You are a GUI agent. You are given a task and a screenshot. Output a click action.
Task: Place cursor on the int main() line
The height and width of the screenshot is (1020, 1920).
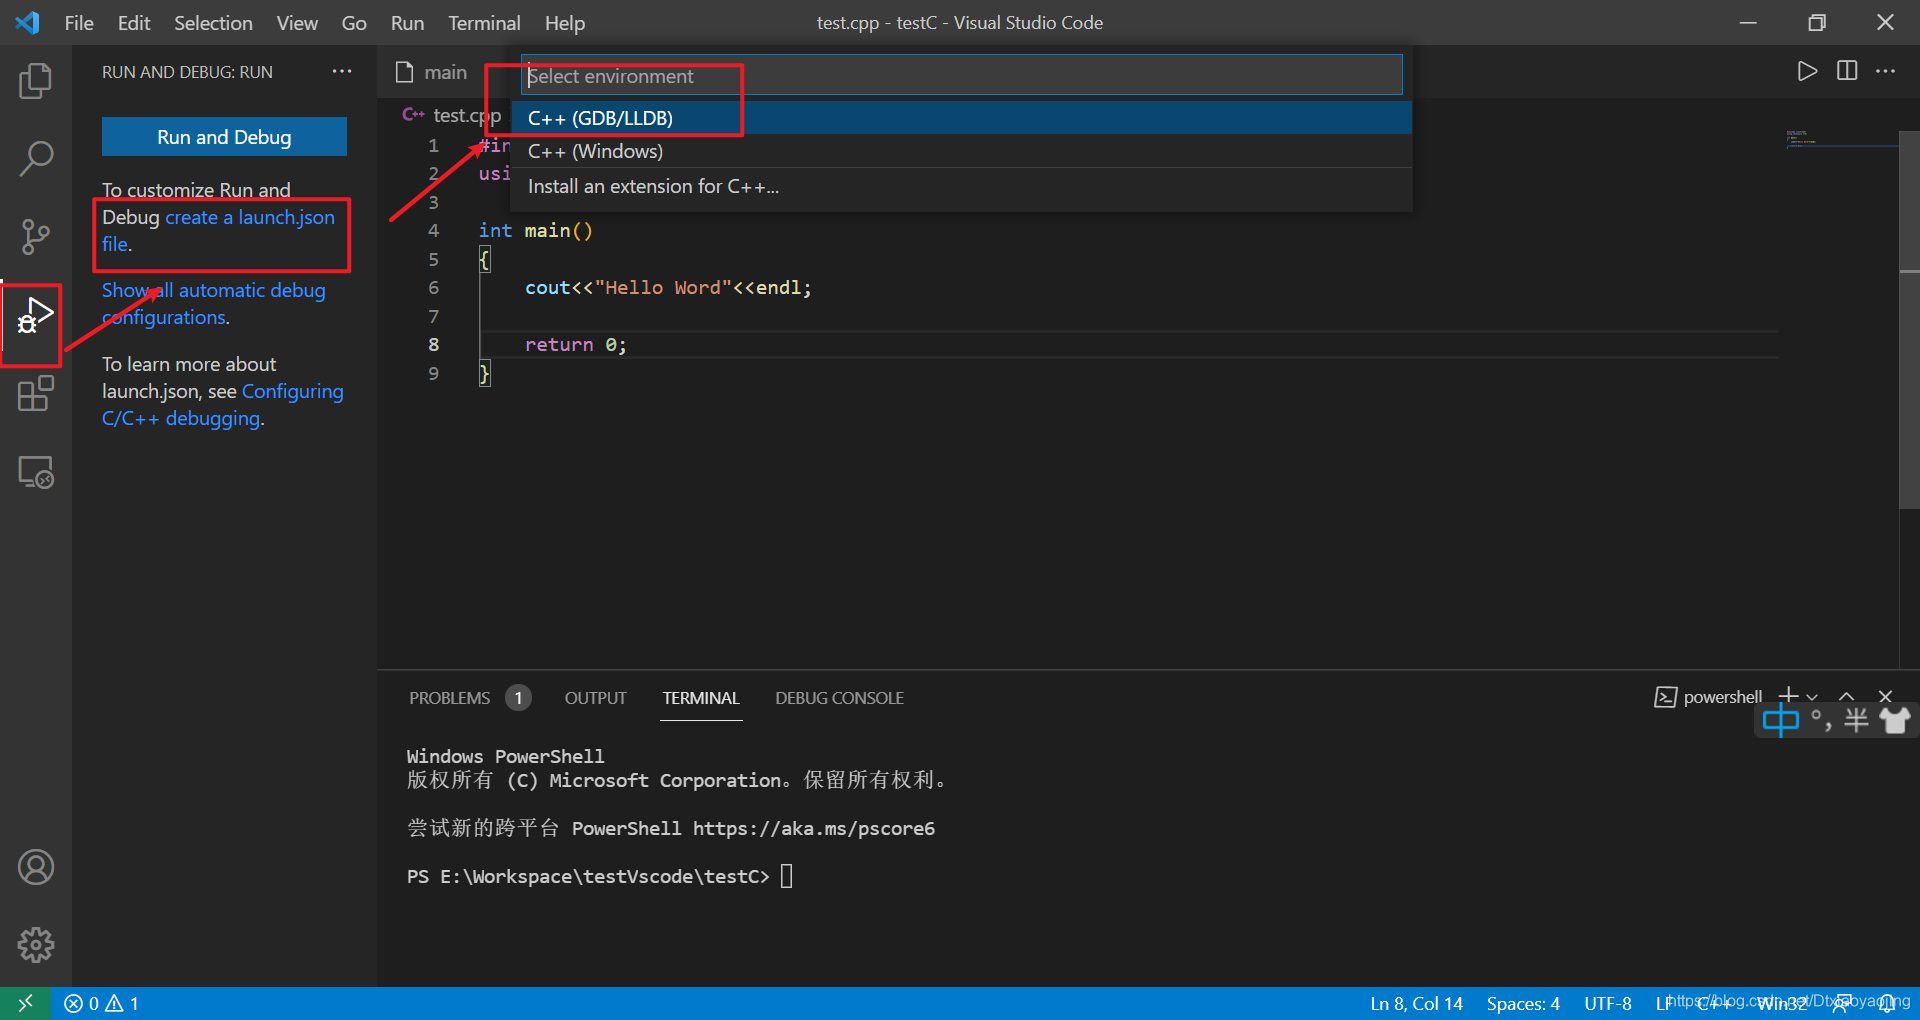[x=536, y=231]
